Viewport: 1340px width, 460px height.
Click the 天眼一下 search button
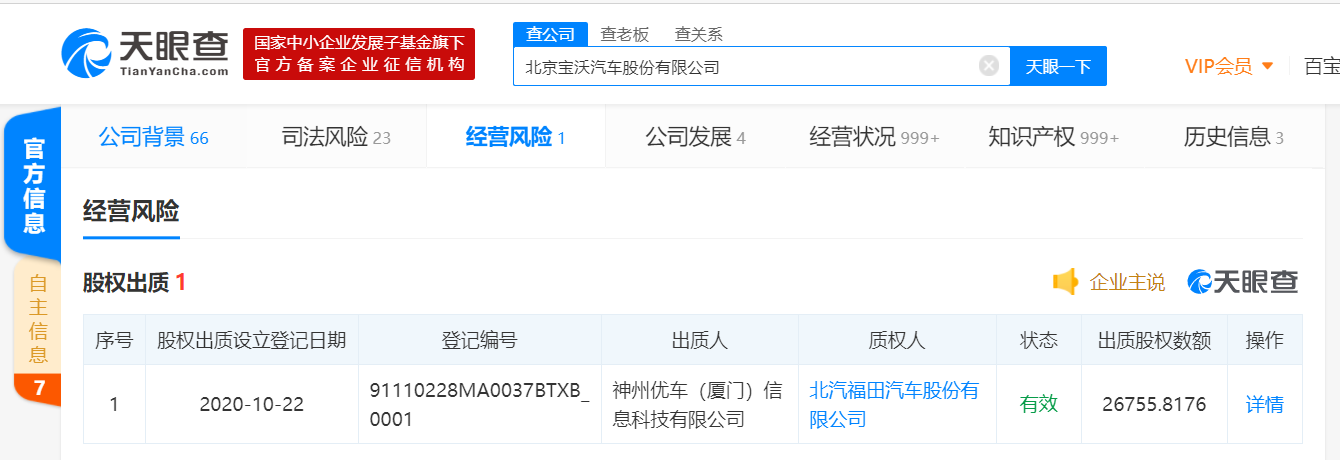point(1058,67)
